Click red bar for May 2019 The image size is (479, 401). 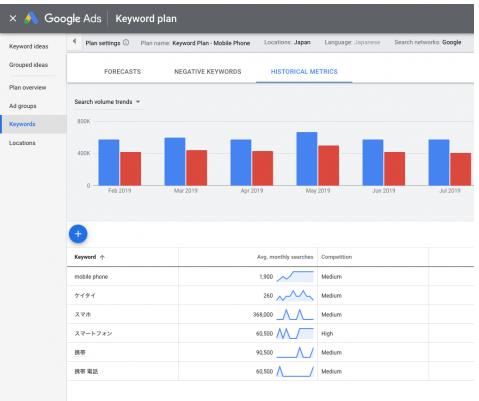[328, 165]
